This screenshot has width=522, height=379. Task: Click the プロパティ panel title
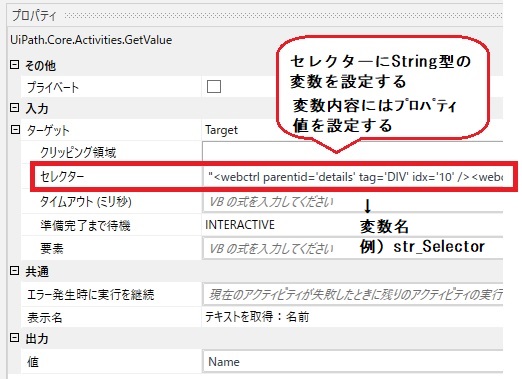pyautogui.click(x=34, y=16)
